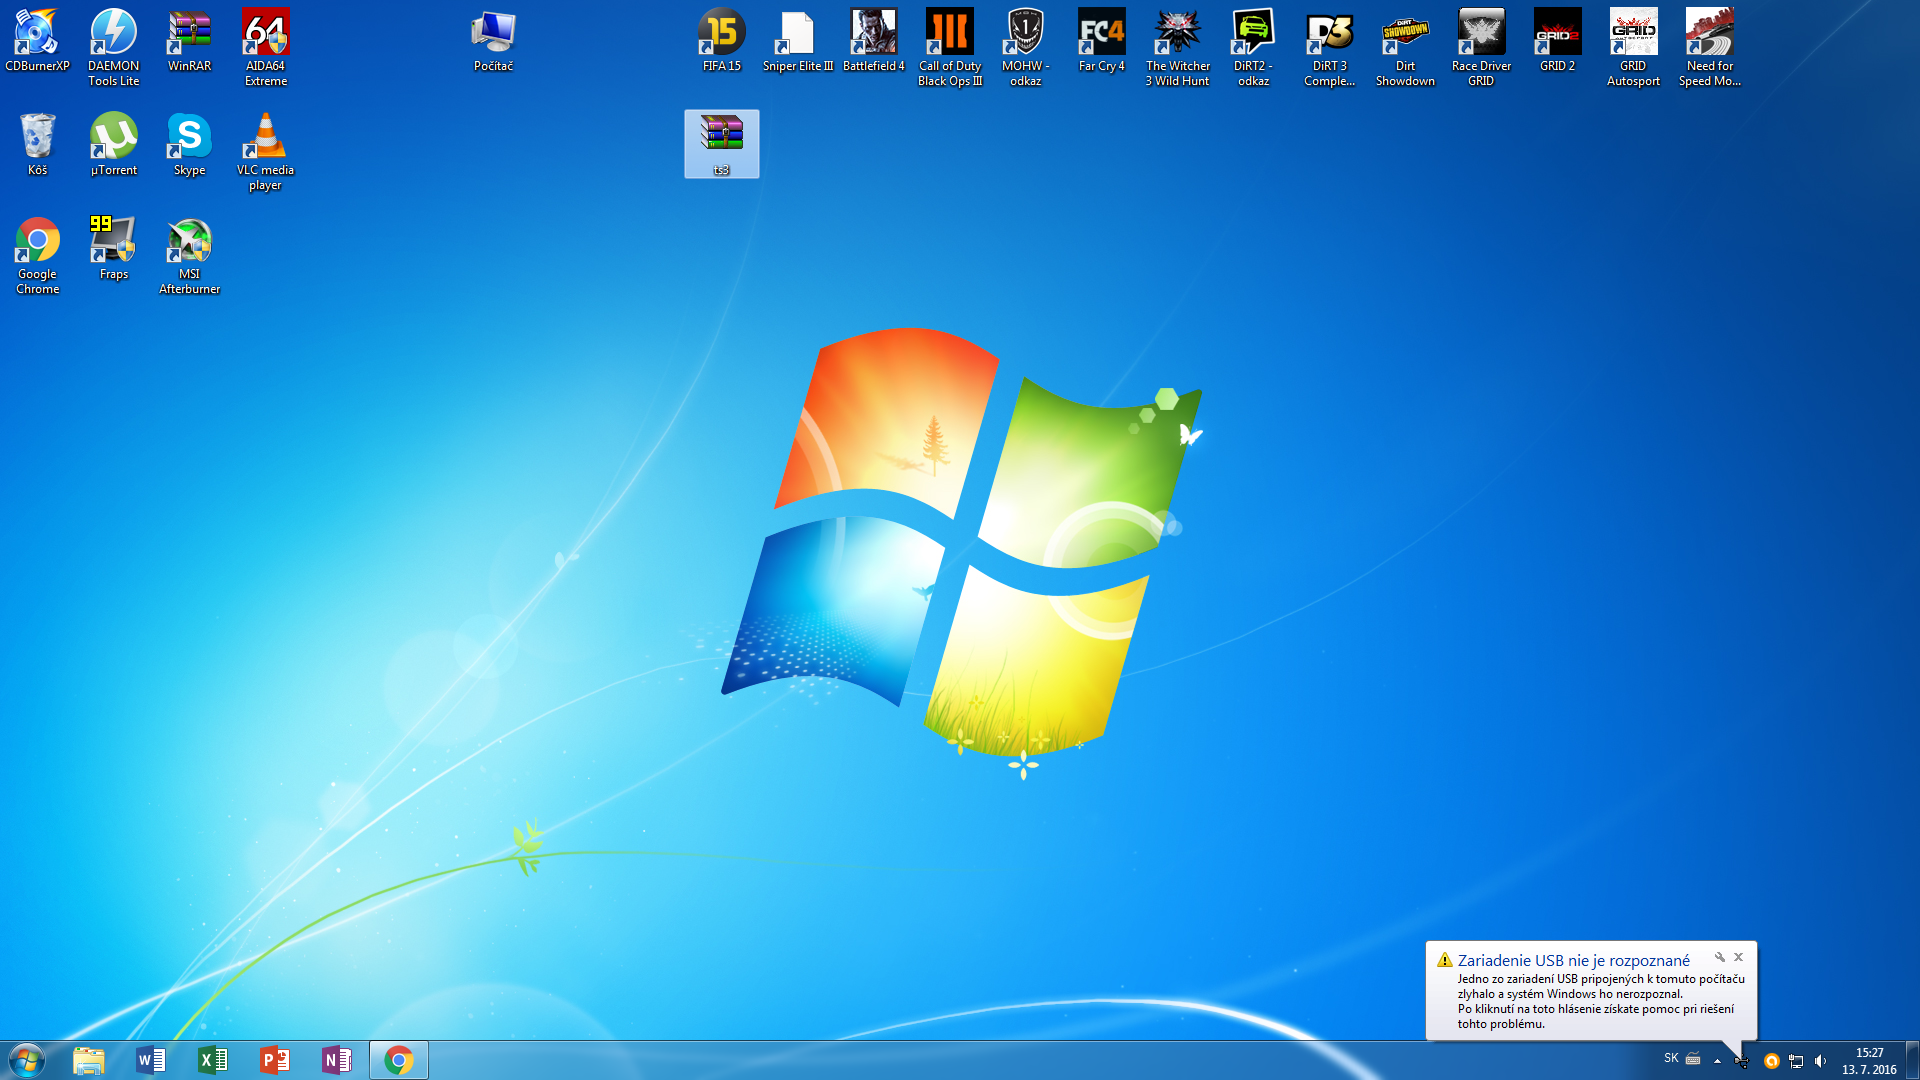Open the Windows Start menu
The width and height of the screenshot is (1920, 1080).
pos(27,1060)
